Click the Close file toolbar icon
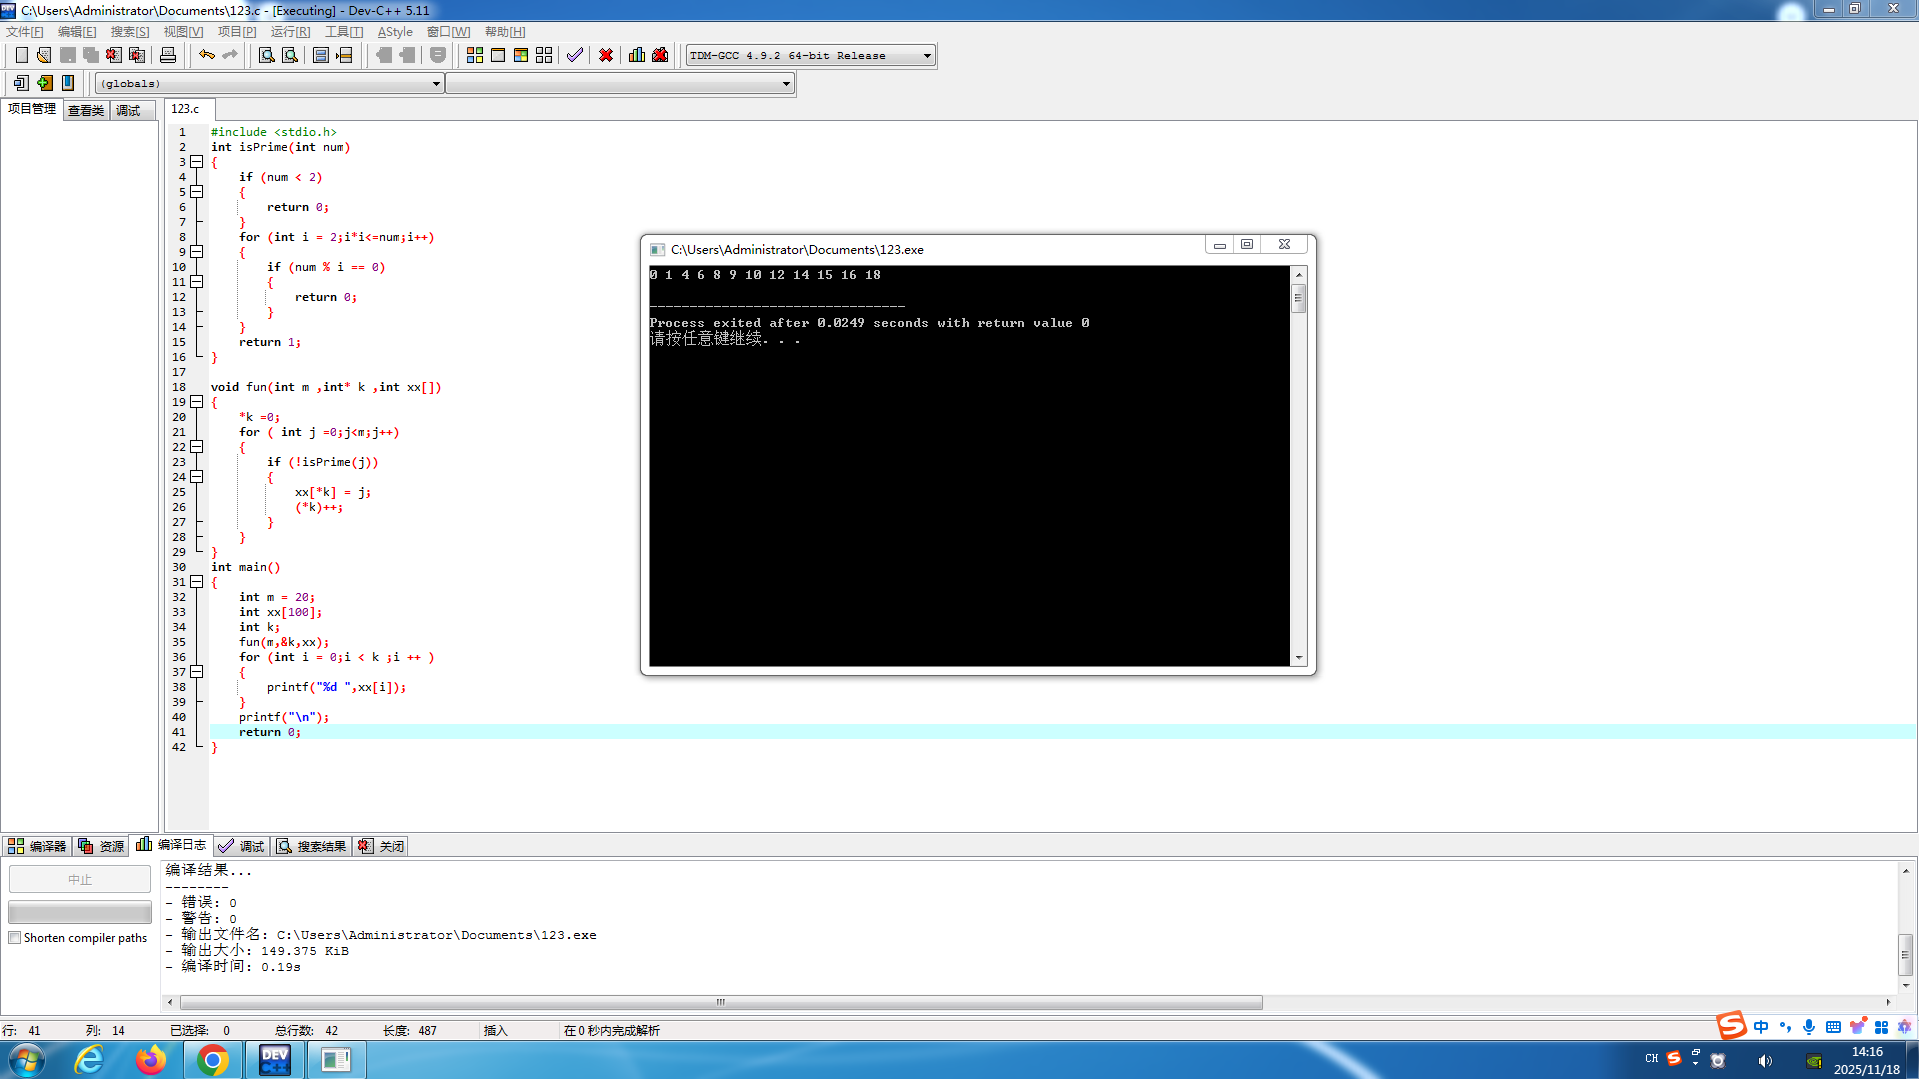1919x1079 pixels. coord(114,55)
